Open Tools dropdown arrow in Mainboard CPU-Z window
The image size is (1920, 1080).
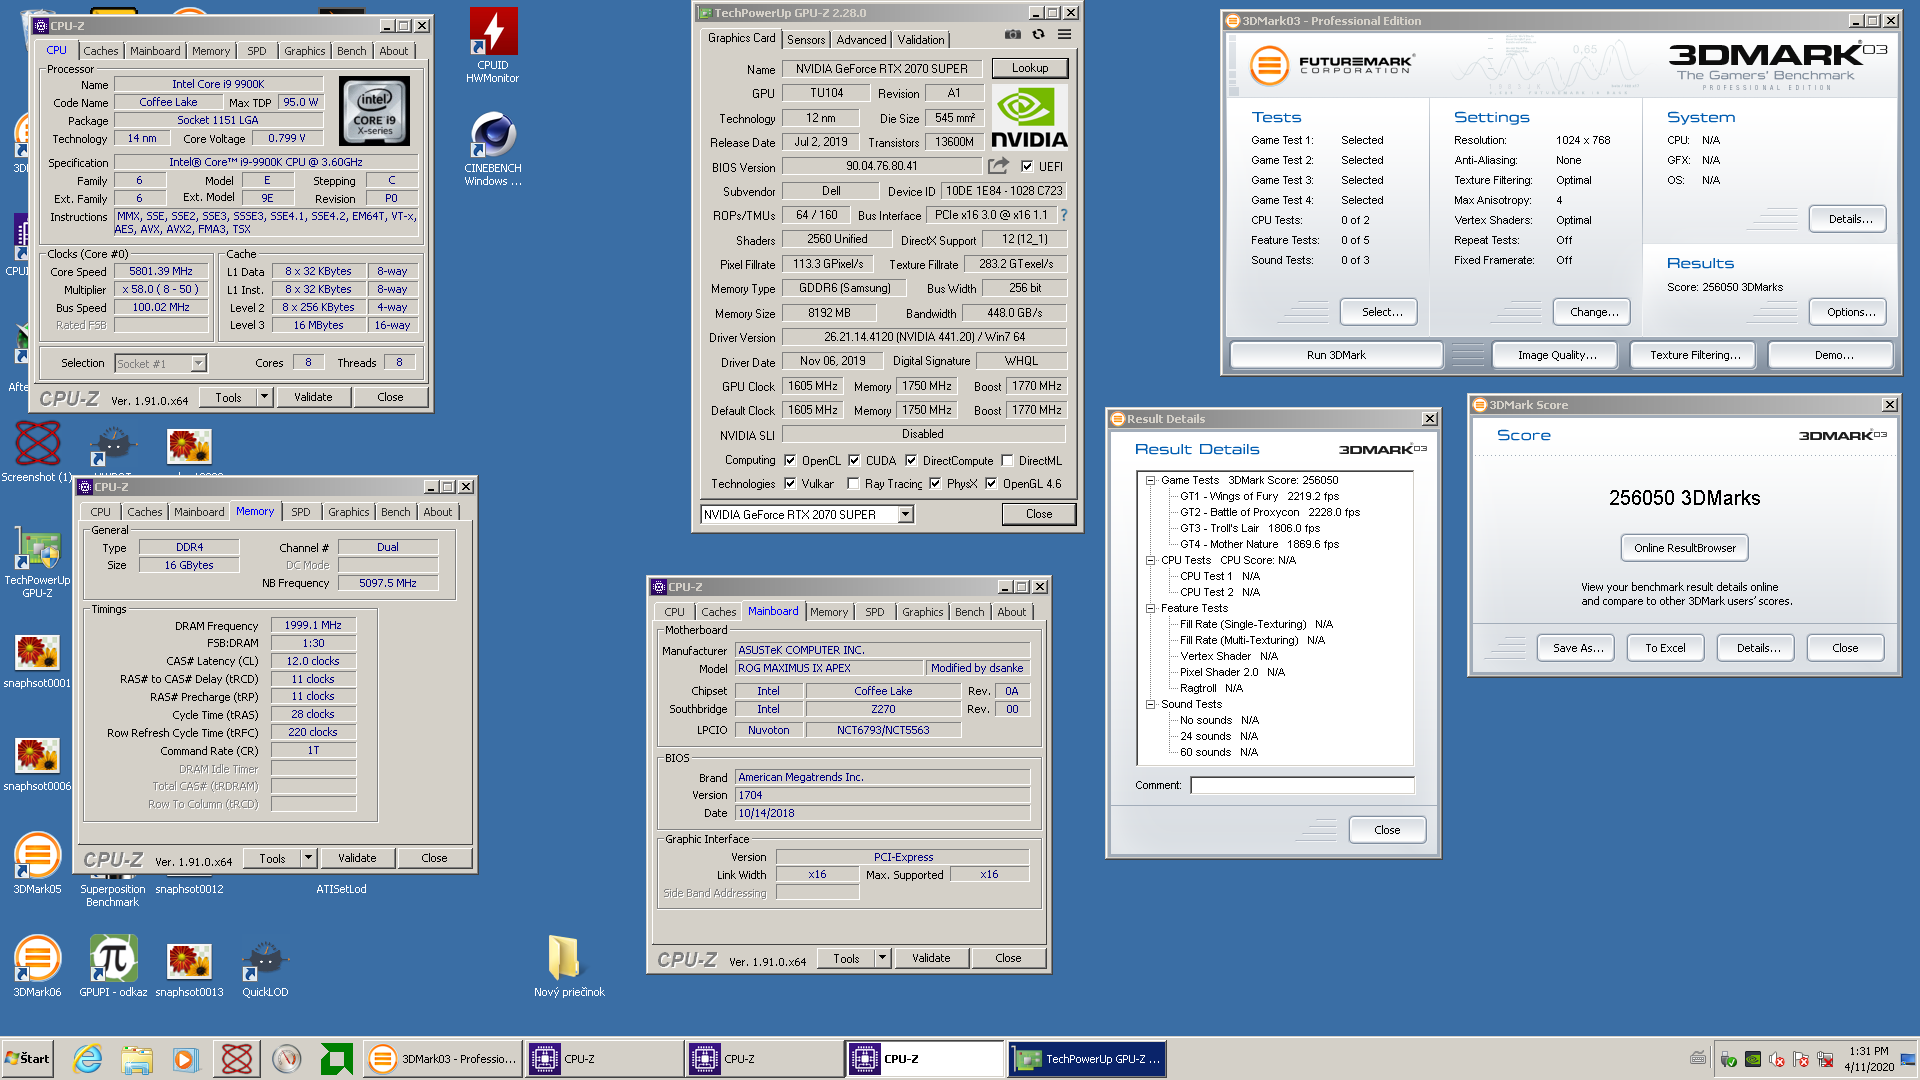click(882, 958)
